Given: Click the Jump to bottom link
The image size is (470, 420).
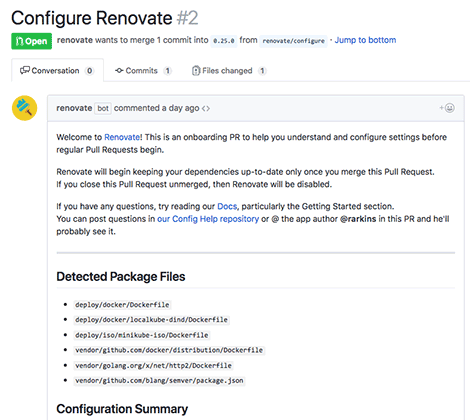Looking at the screenshot, I should coord(365,40).
